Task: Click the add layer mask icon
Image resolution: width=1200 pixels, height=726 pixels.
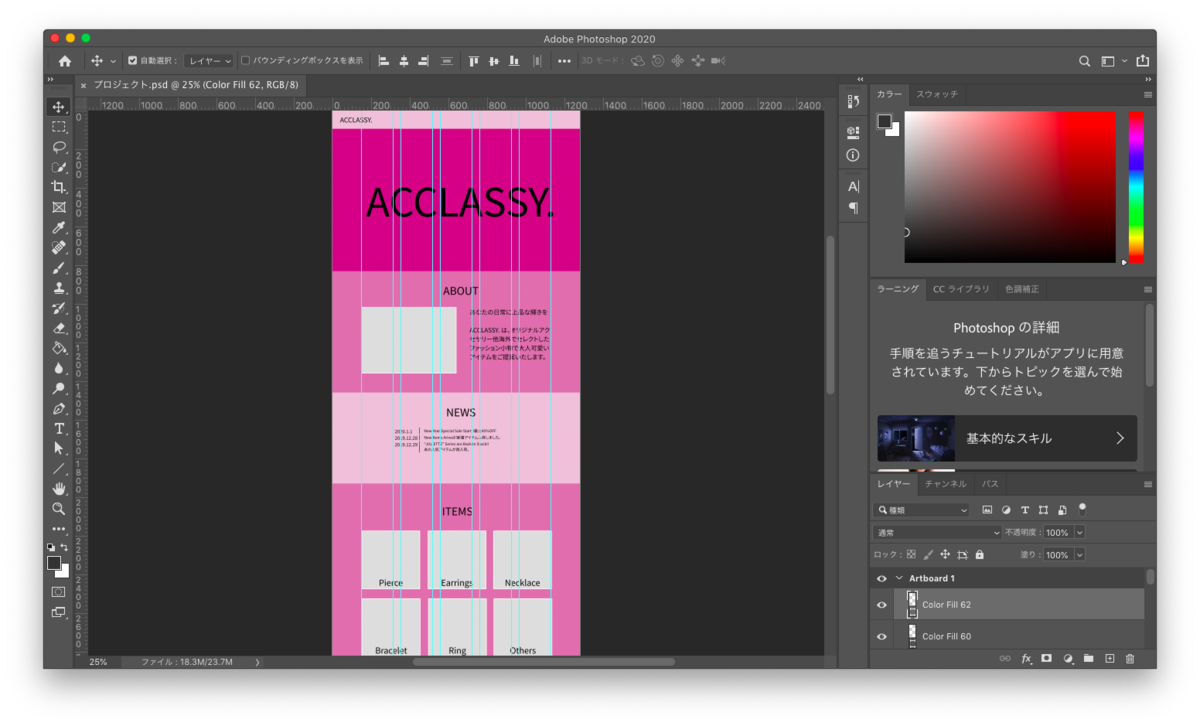Action: [1046, 659]
